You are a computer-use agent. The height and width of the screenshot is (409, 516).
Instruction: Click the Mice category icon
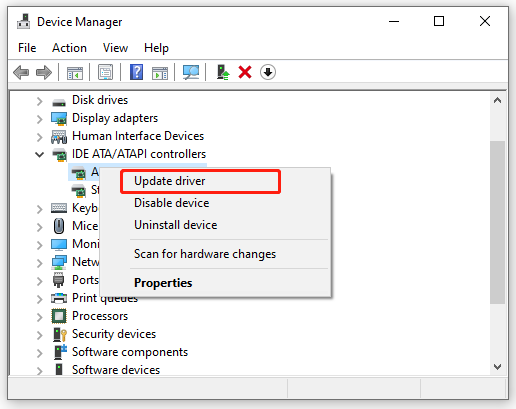59,226
